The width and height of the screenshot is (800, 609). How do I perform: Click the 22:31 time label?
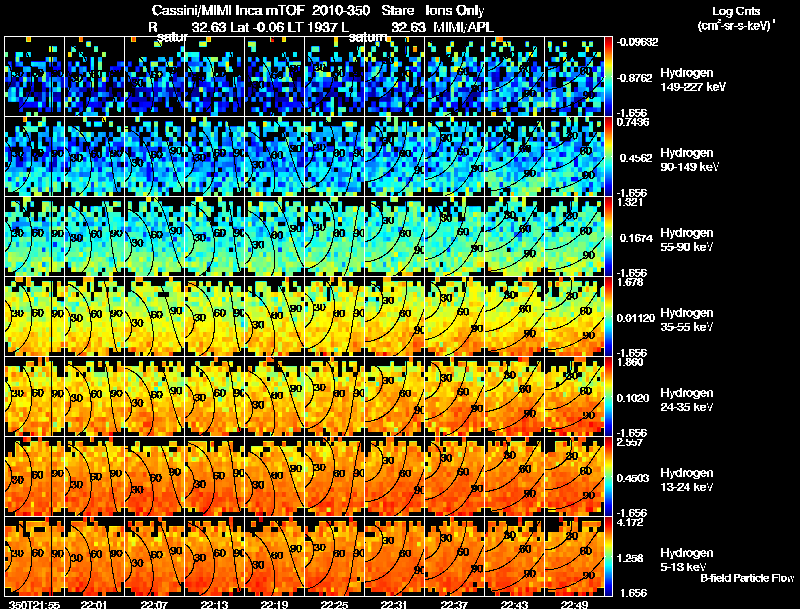(394, 605)
